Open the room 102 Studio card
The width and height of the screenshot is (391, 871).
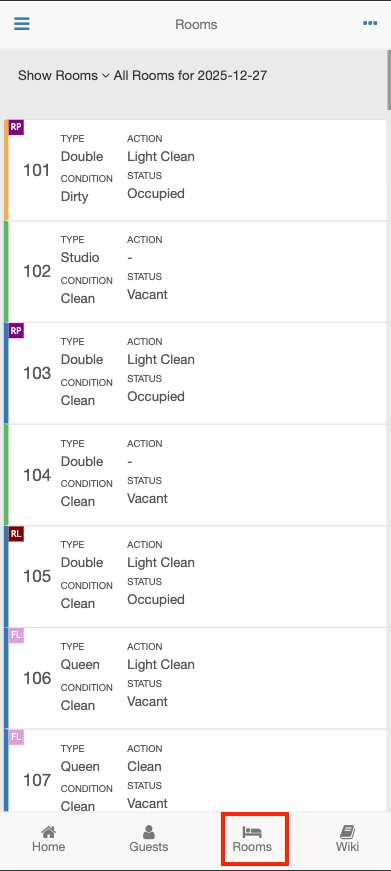196,272
